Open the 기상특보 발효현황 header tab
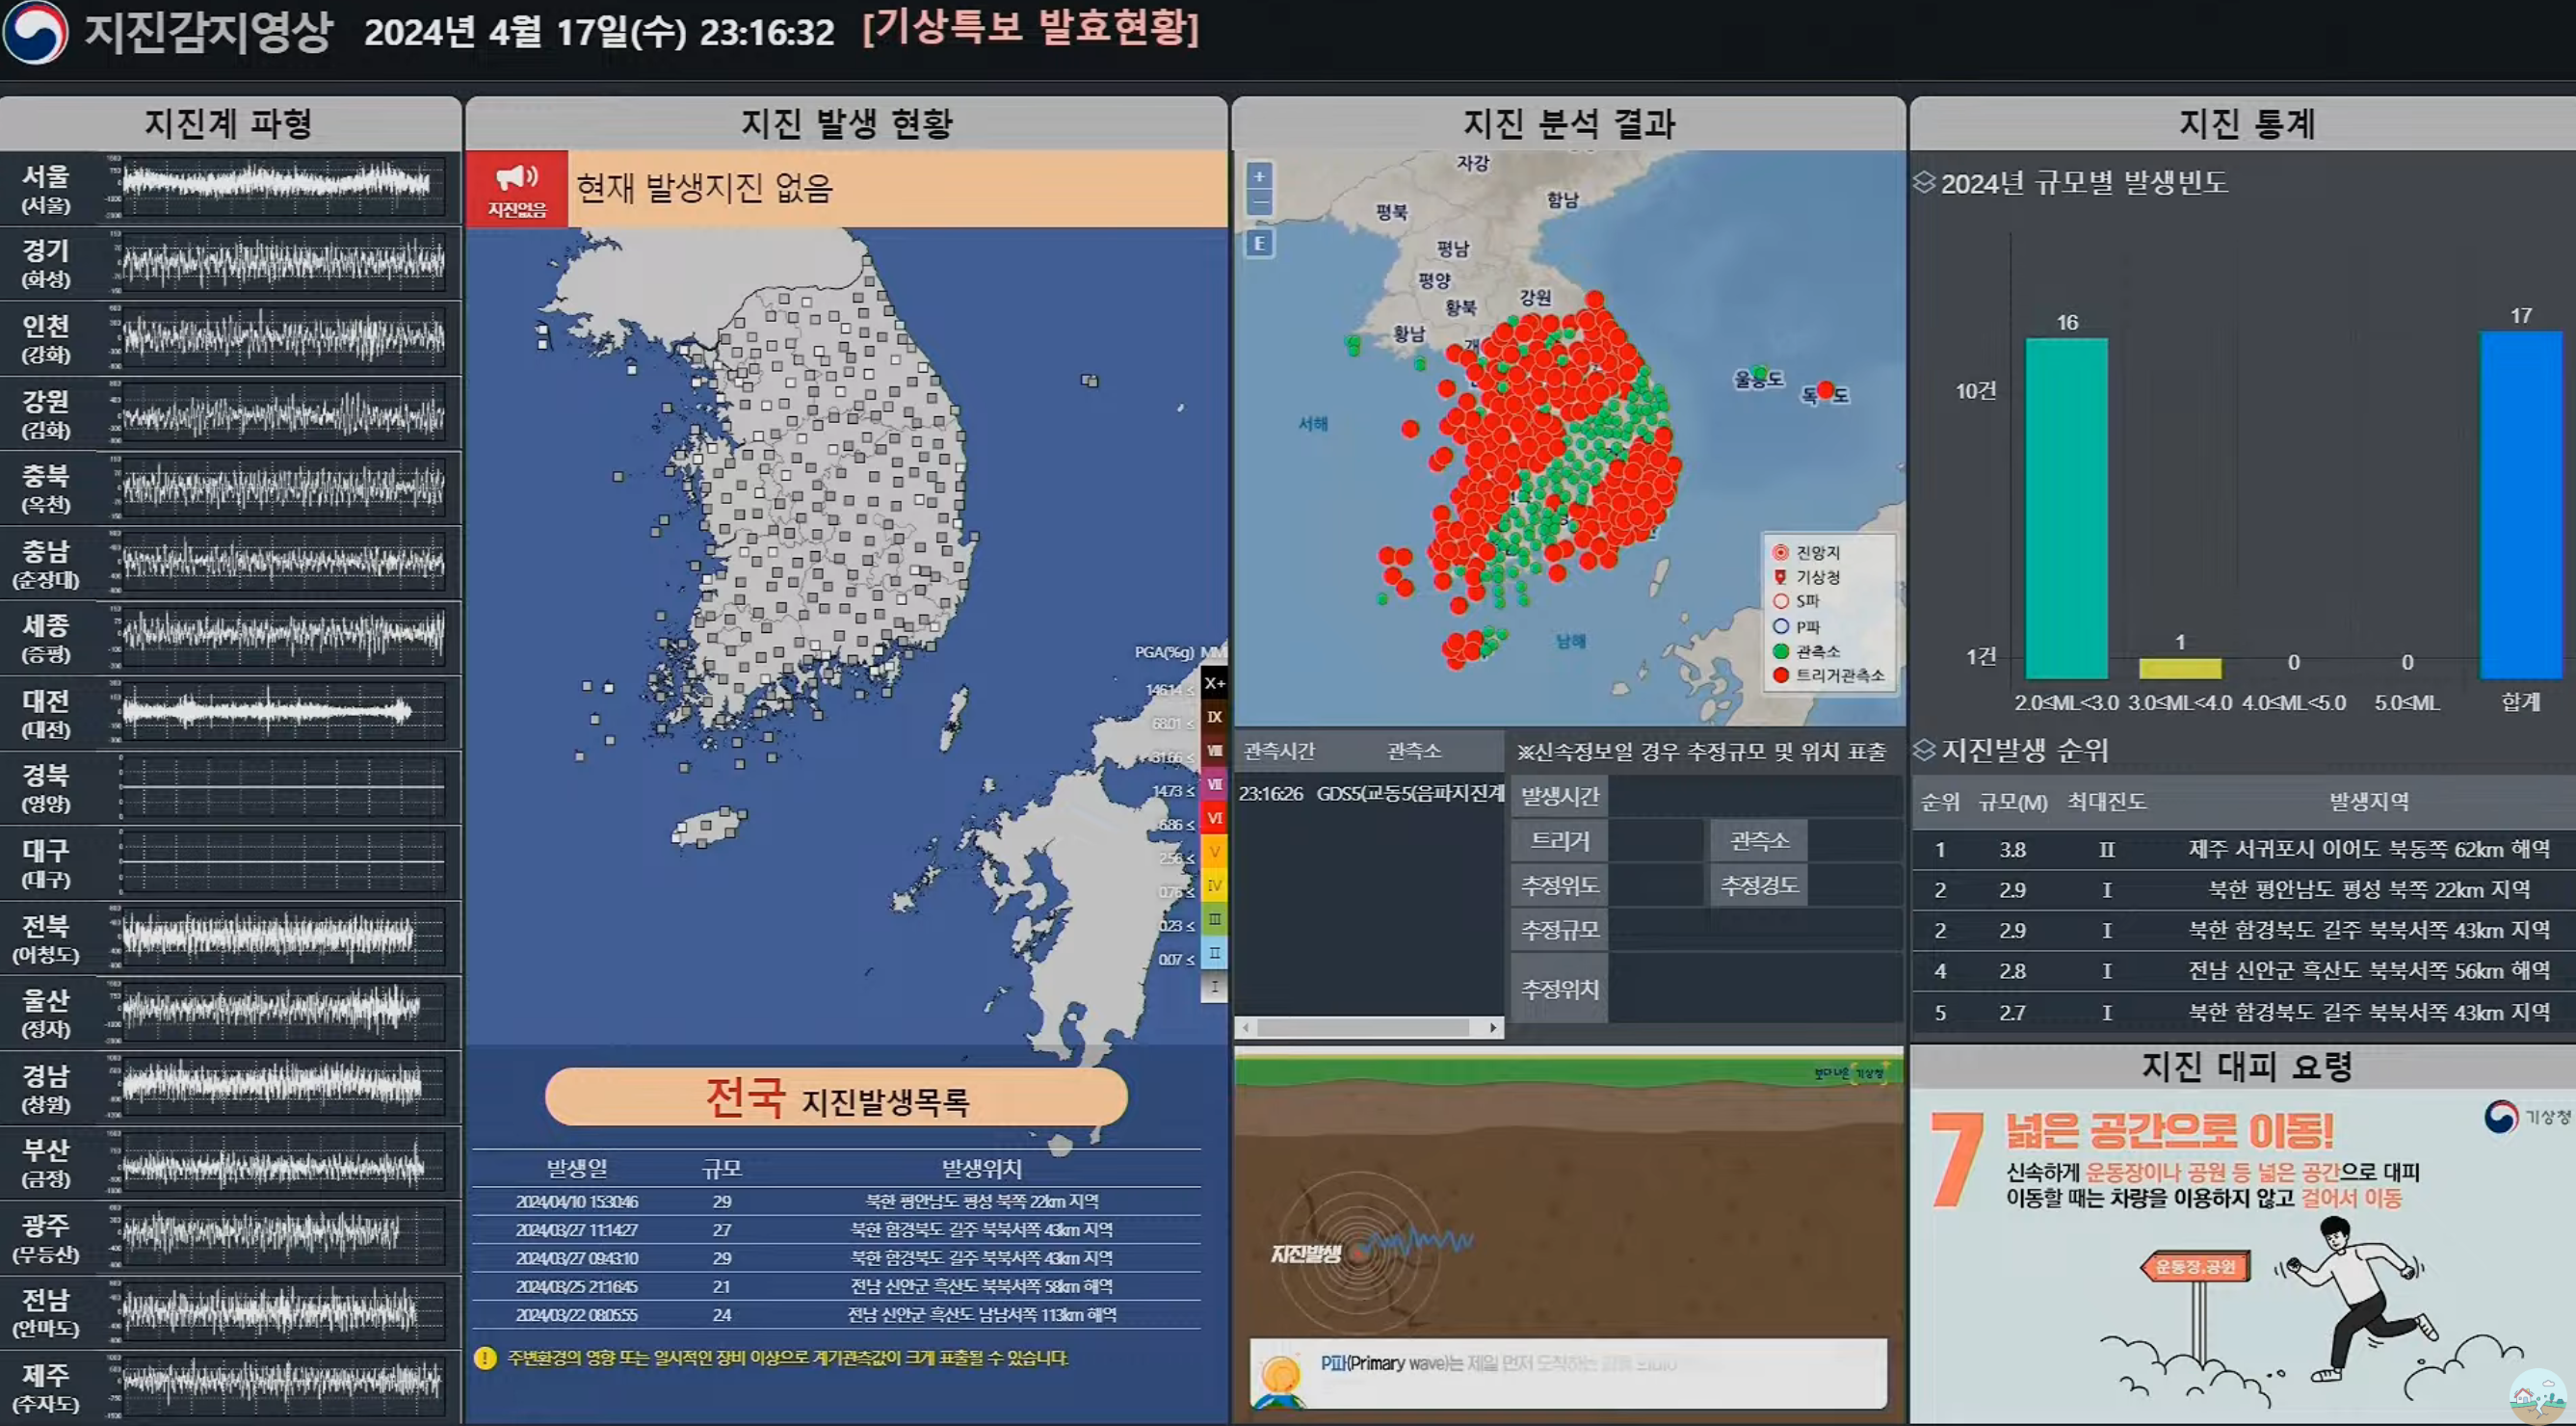 click(x=1031, y=27)
